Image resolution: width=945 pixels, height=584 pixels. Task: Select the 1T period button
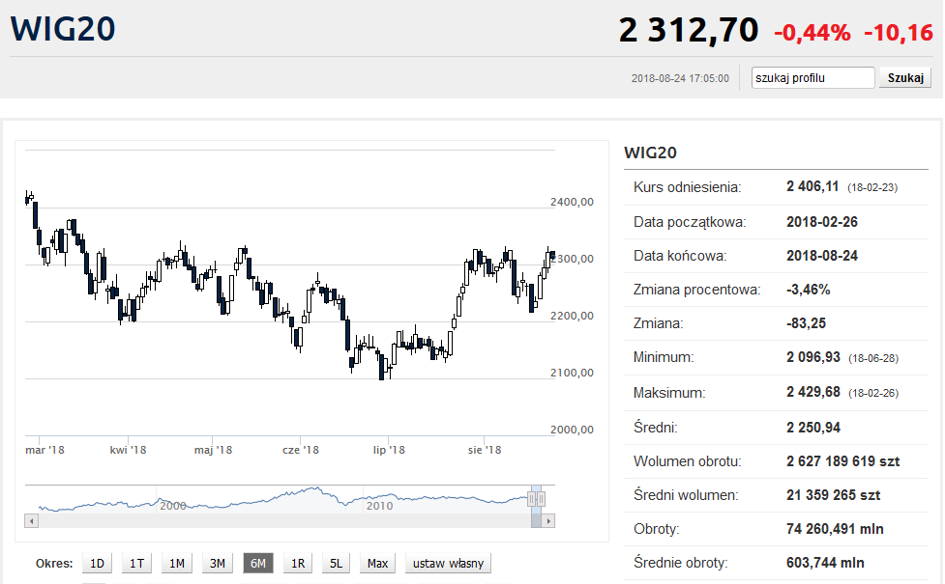137,564
